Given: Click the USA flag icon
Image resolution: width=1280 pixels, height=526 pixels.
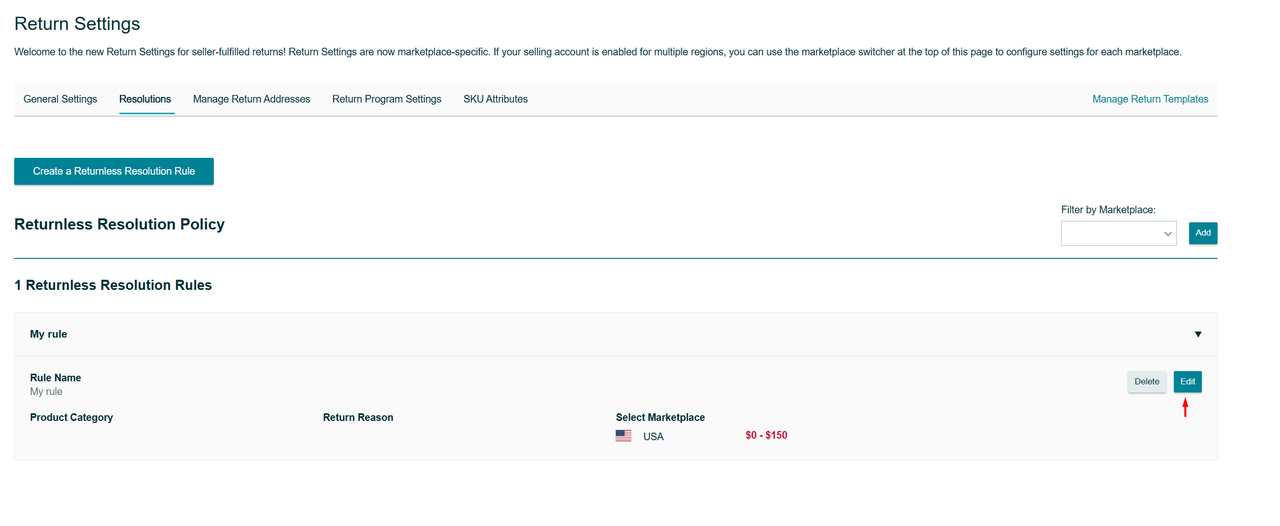Looking at the screenshot, I should pyautogui.click(x=623, y=436).
